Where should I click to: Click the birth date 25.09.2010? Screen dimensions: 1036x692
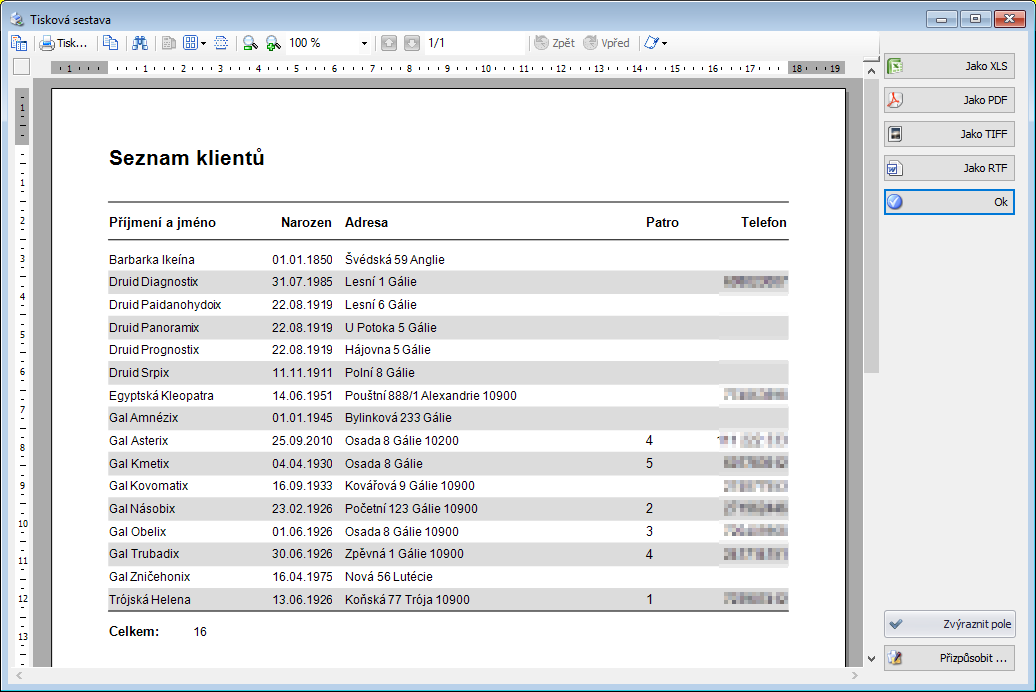tap(303, 441)
